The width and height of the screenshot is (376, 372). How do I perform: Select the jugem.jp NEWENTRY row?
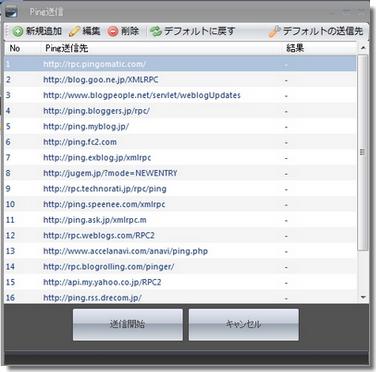click(180, 173)
